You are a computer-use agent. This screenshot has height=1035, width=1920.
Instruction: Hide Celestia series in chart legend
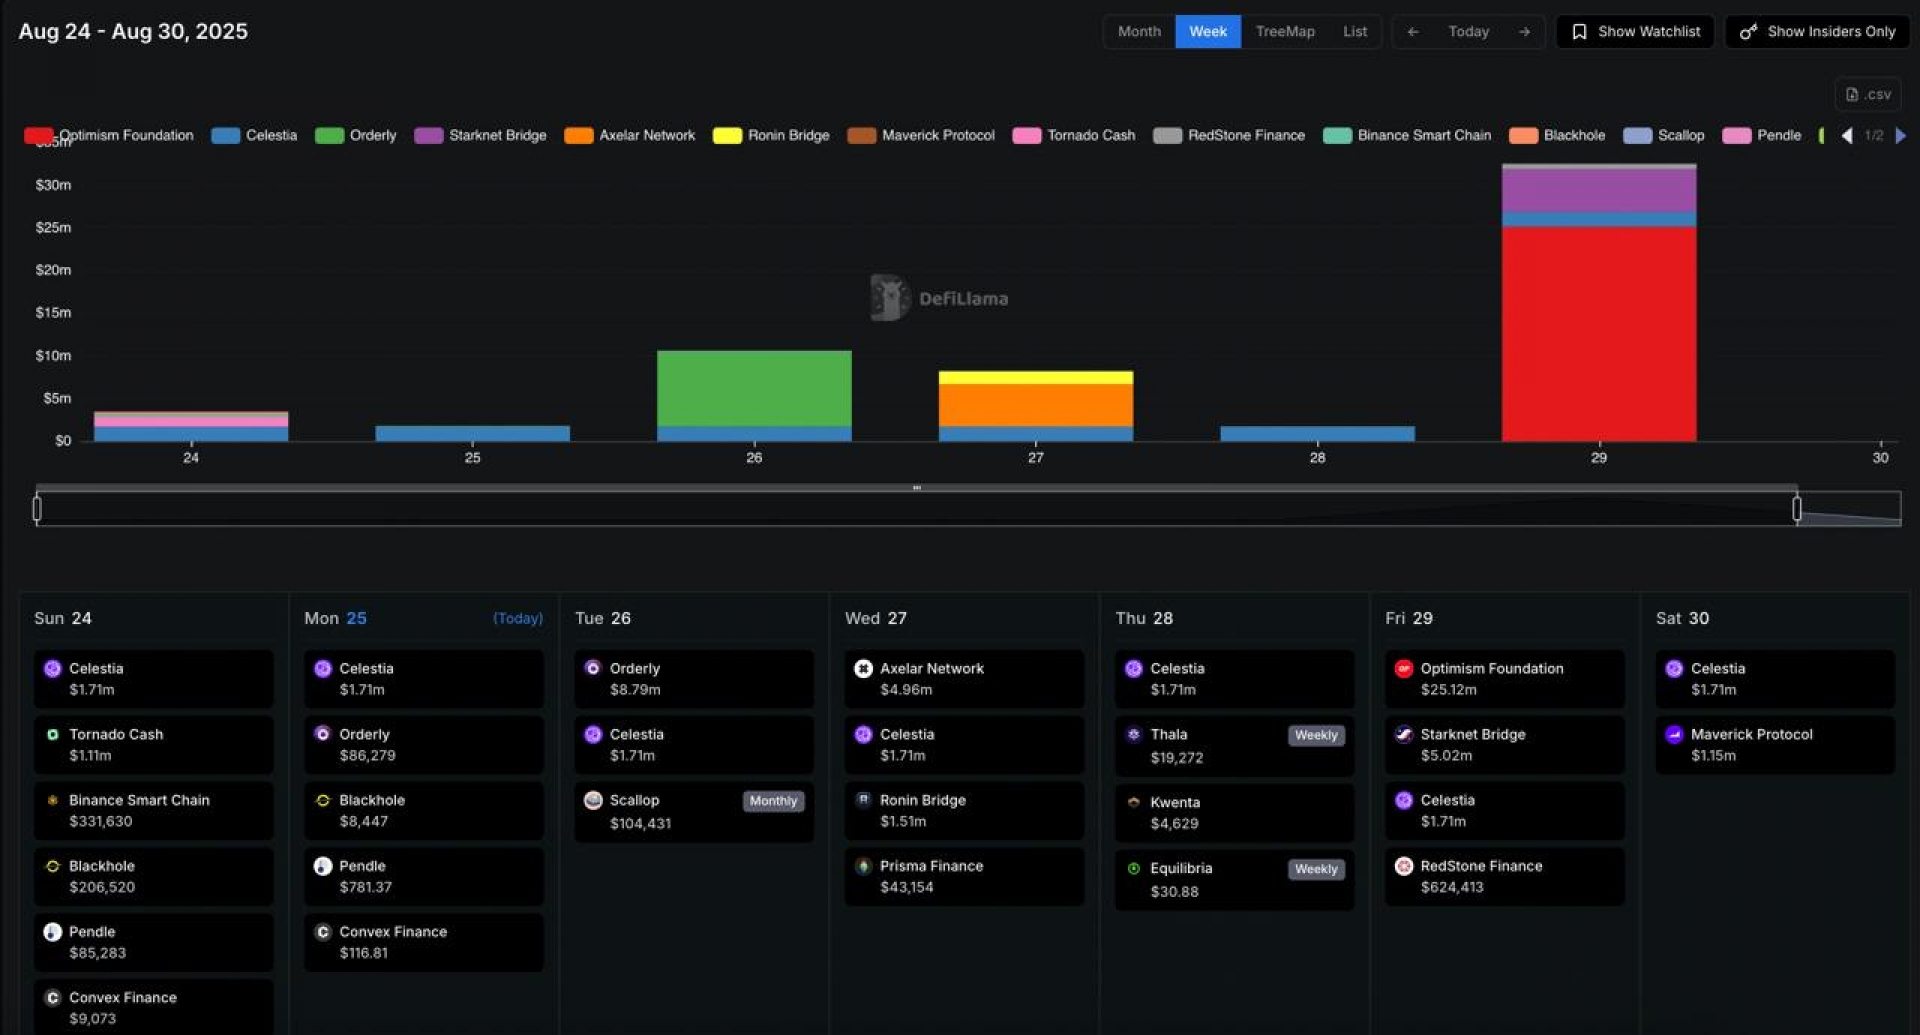tap(255, 135)
